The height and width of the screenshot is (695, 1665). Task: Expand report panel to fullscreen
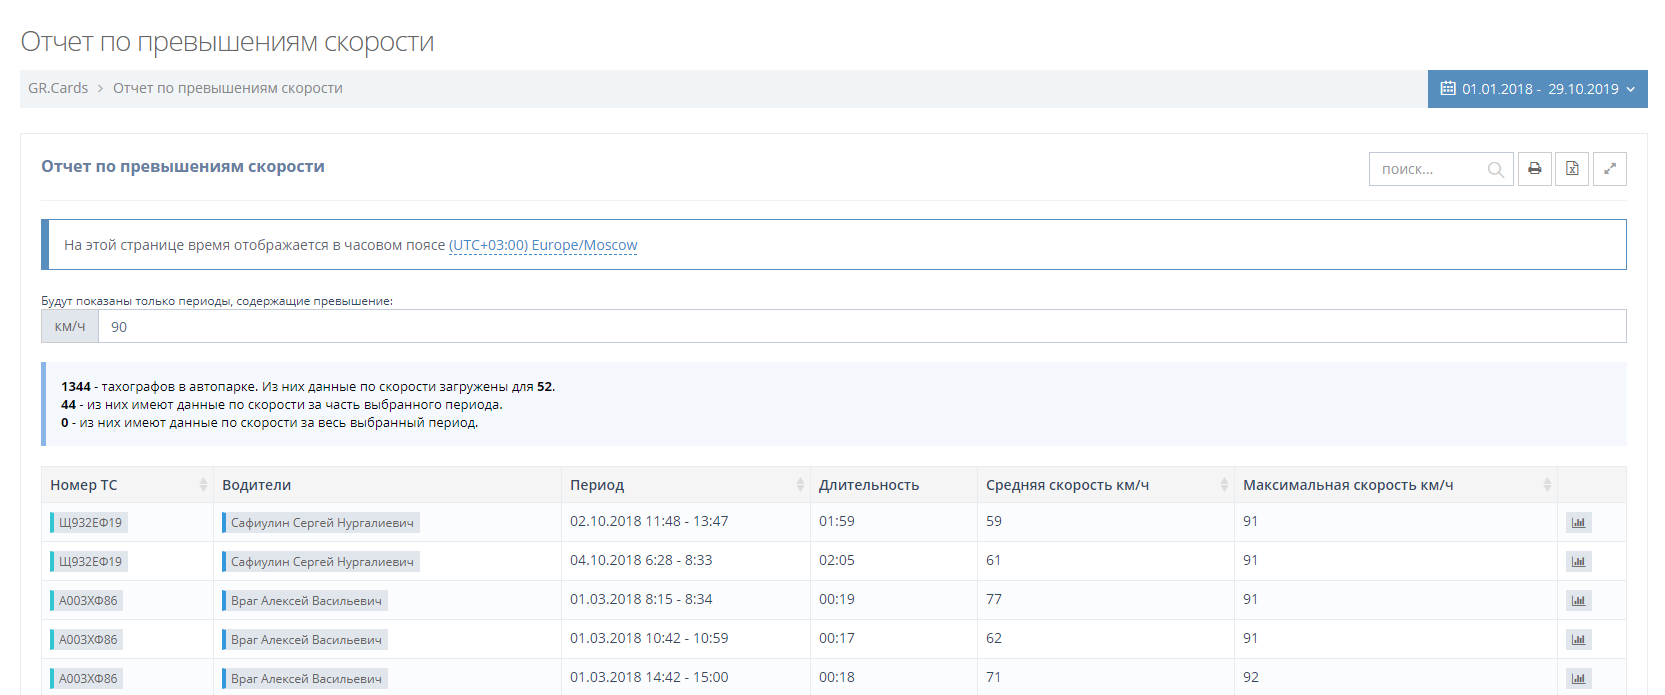[x=1609, y=169]
